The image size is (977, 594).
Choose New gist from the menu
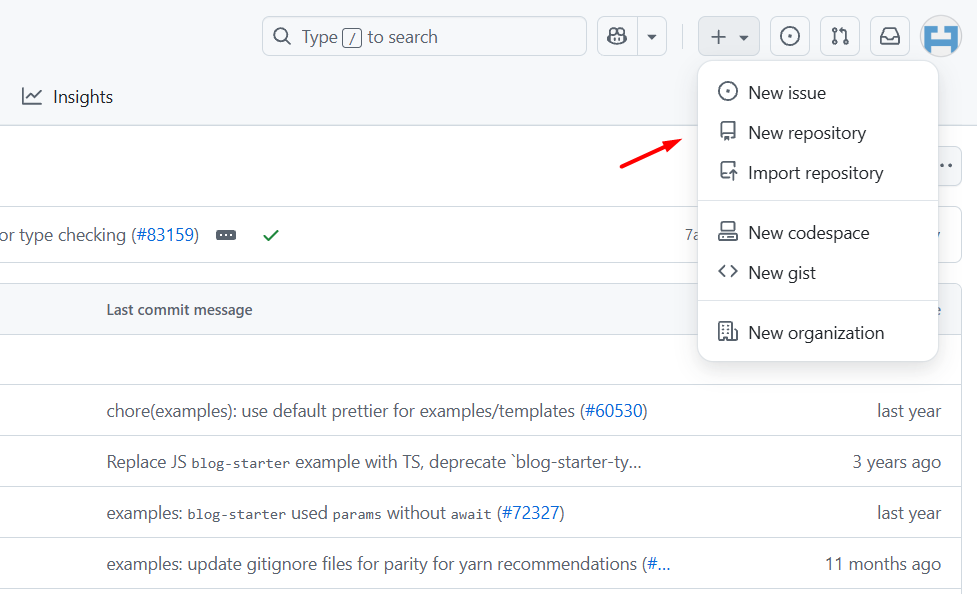(782, 272)
